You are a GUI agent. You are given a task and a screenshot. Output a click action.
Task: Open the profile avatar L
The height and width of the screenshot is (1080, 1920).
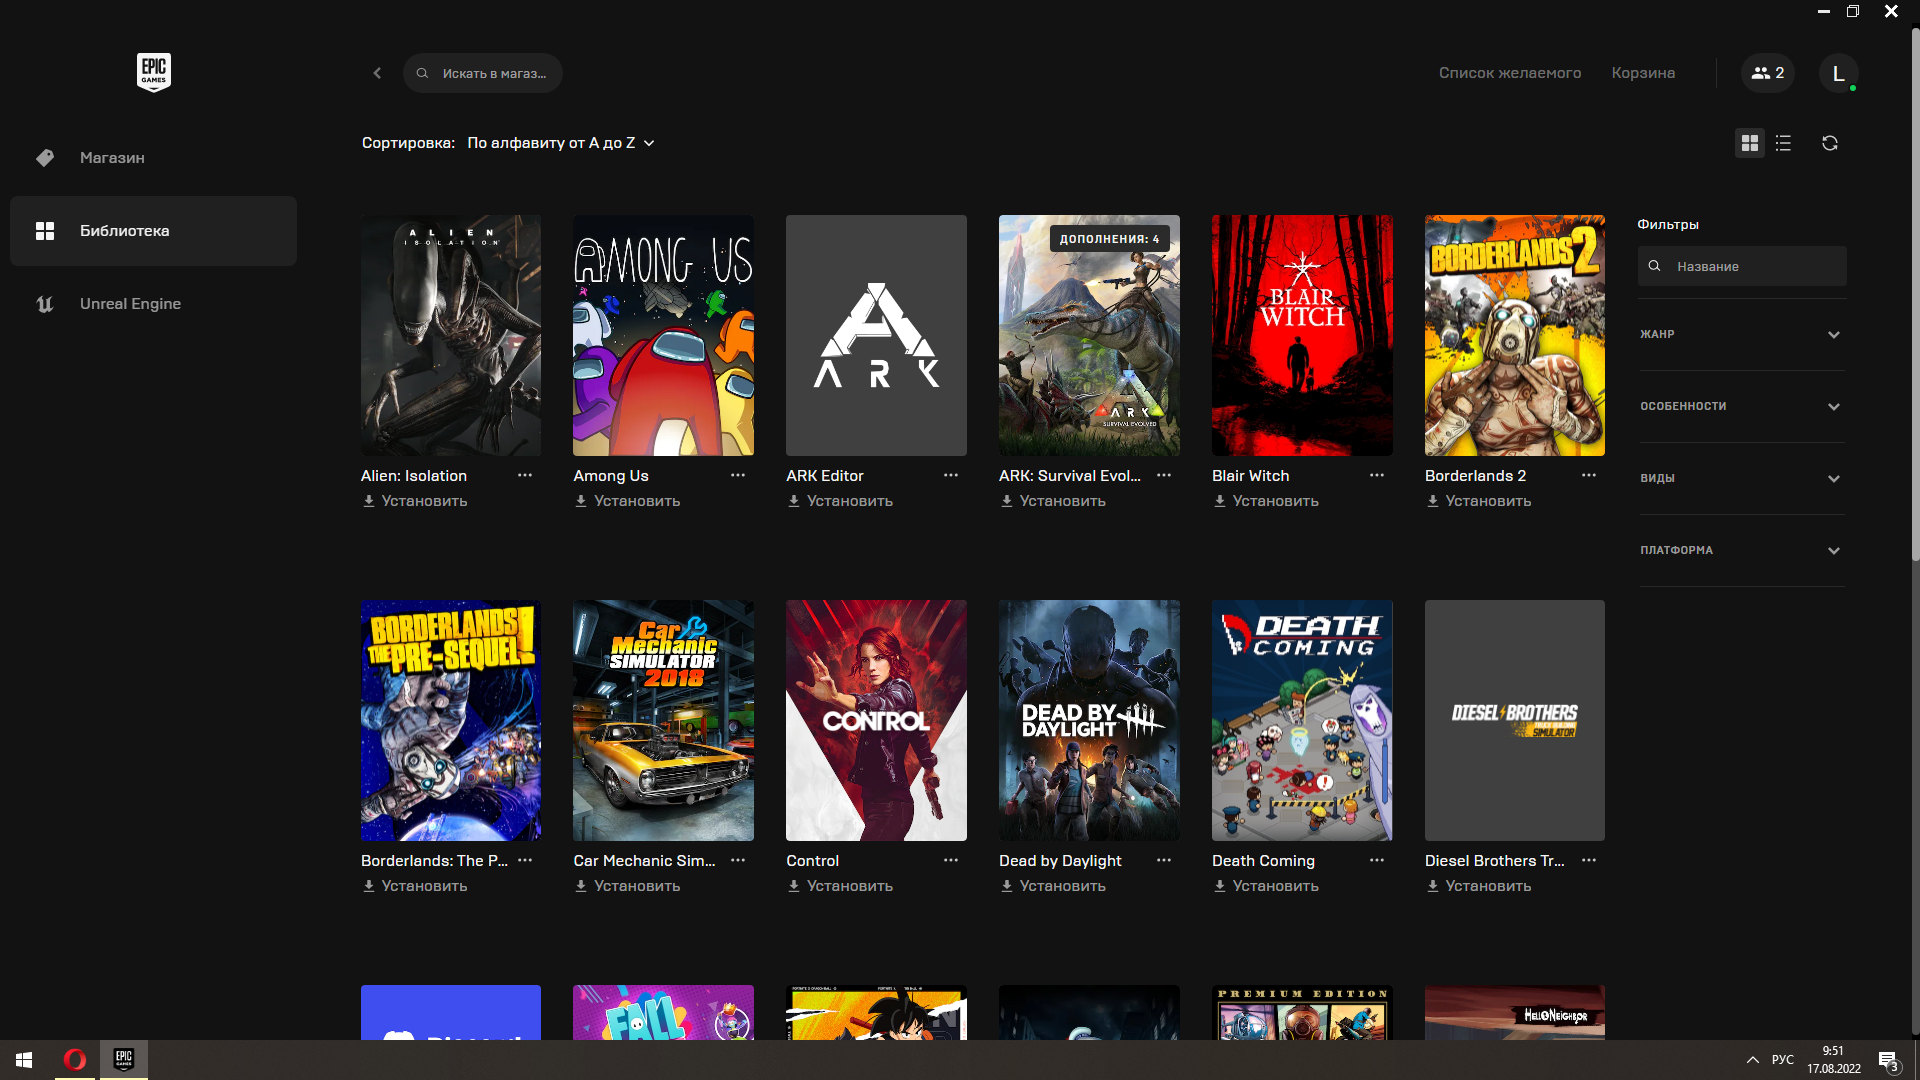click(1838, 73)
